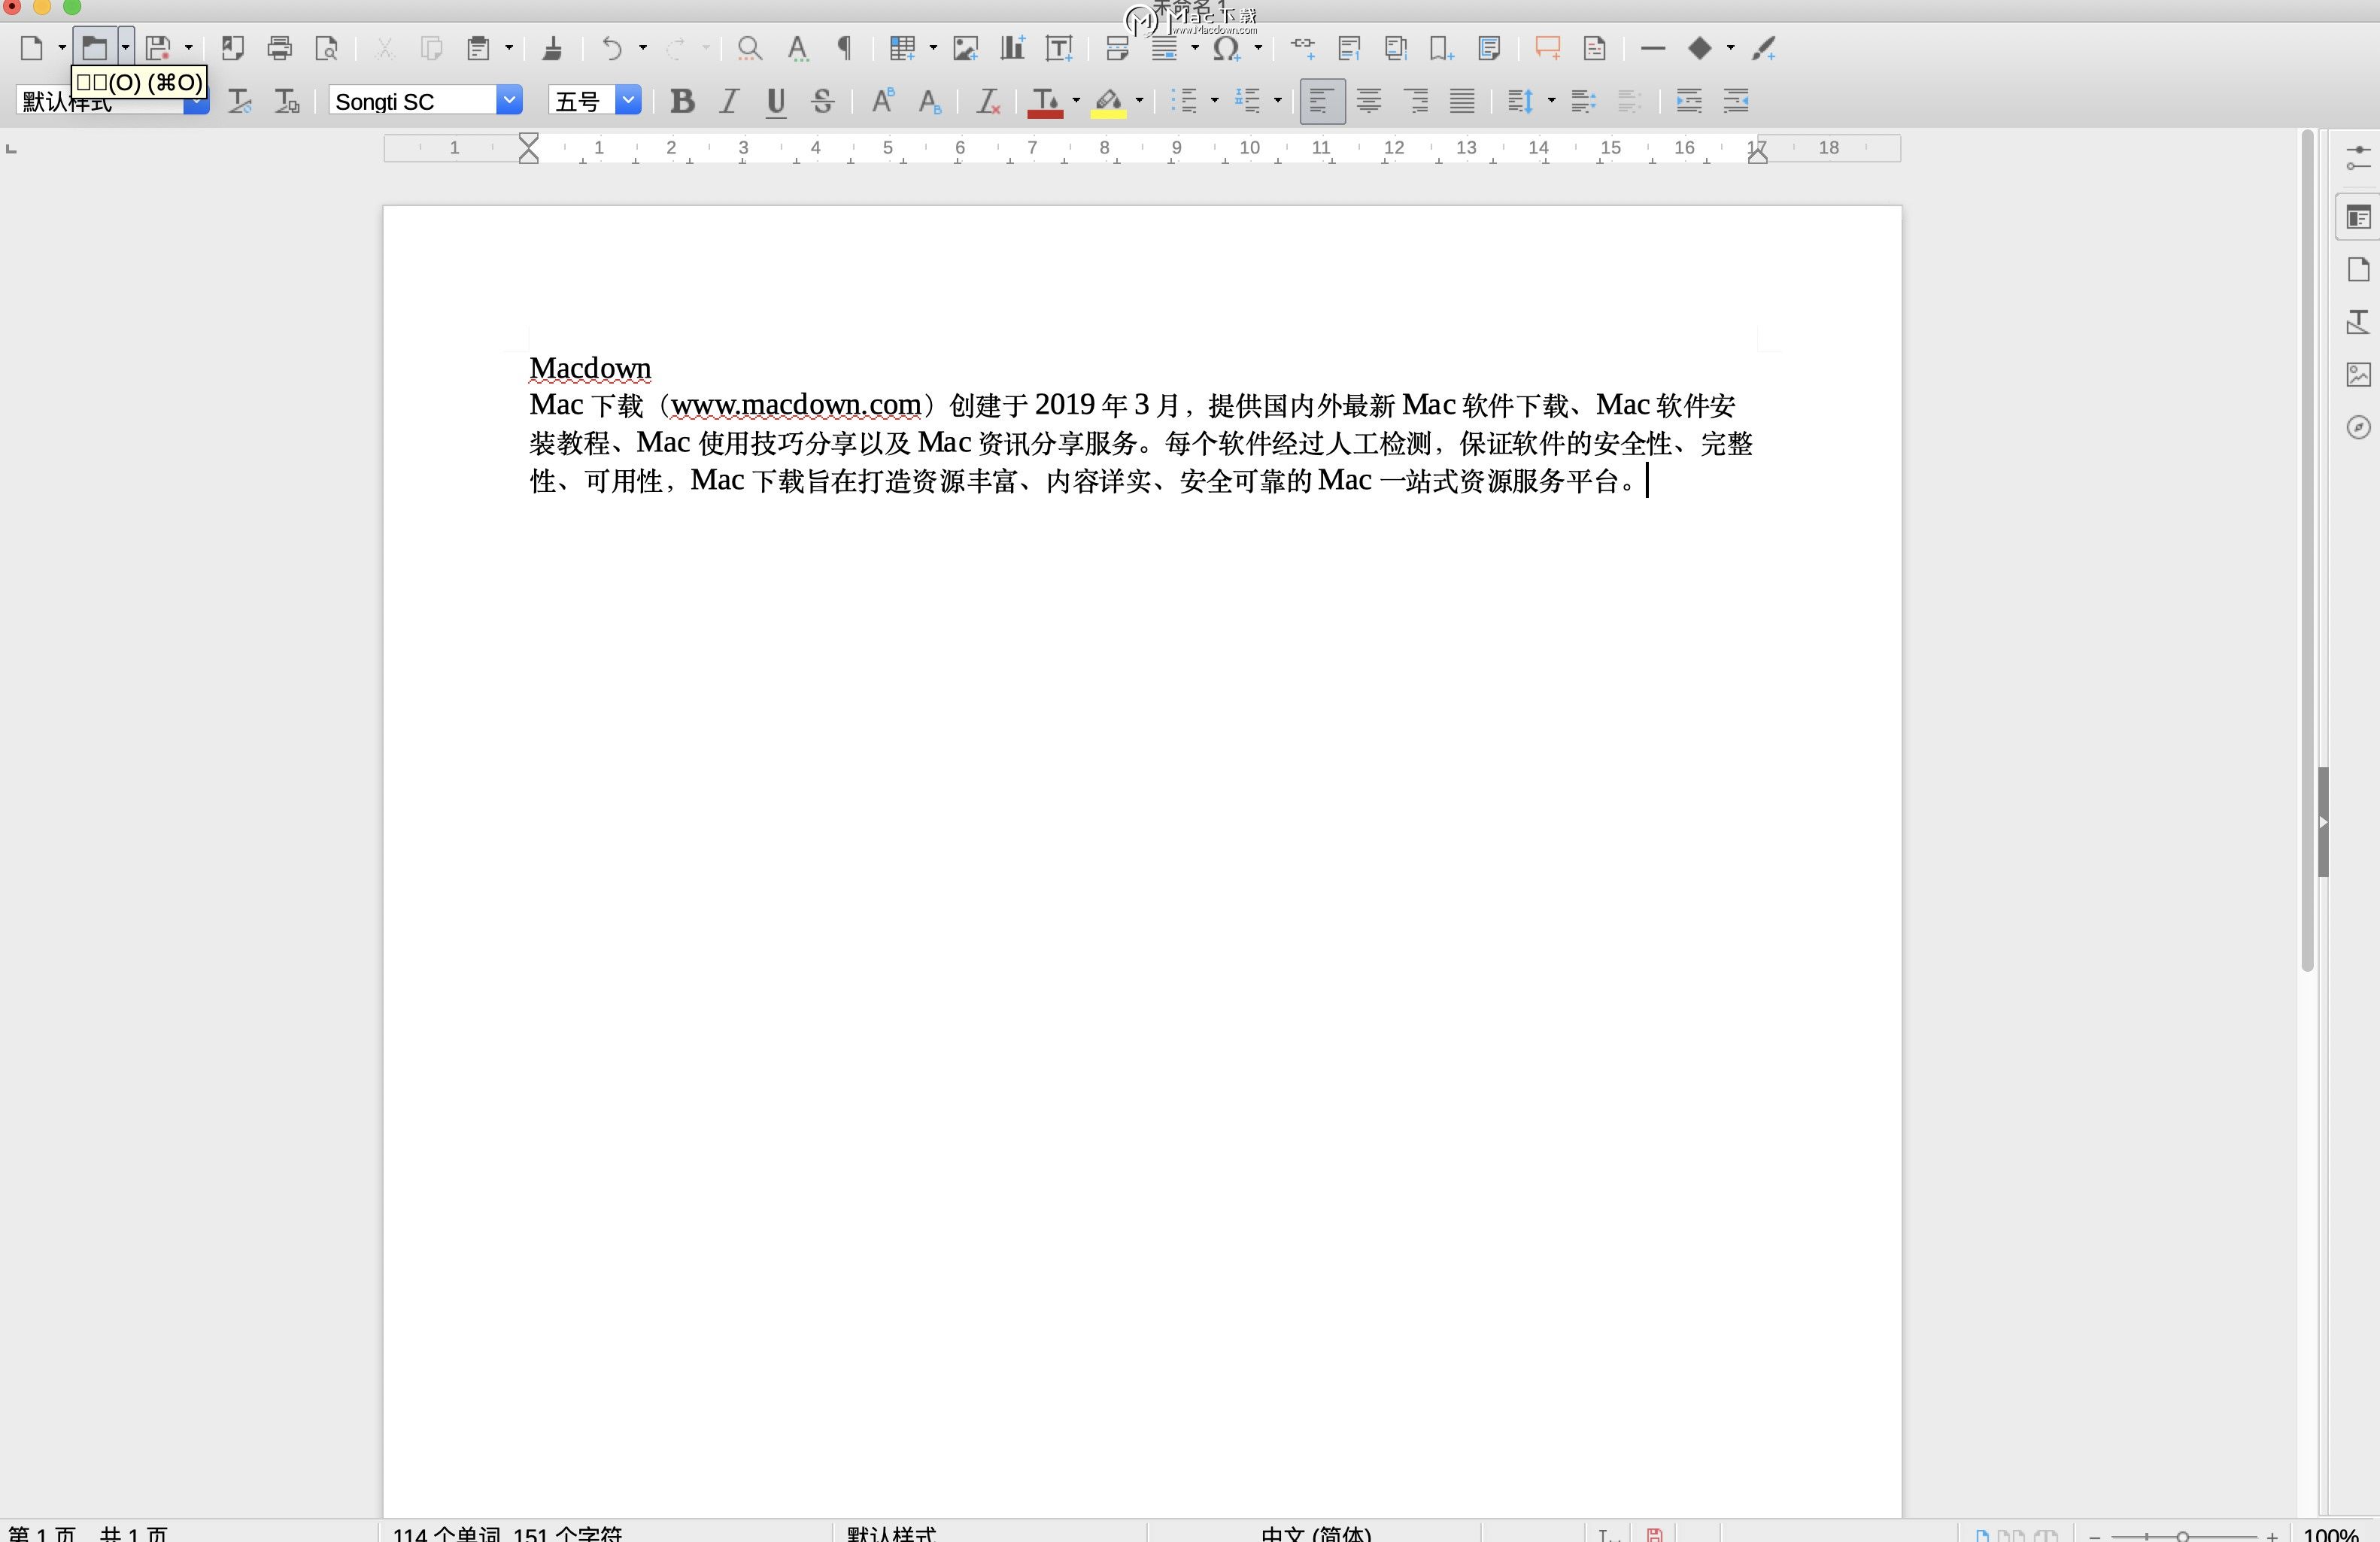Click the yellow highlighting color button
Viewport: 2380px width, 1542px height.
pos(1108,101)
